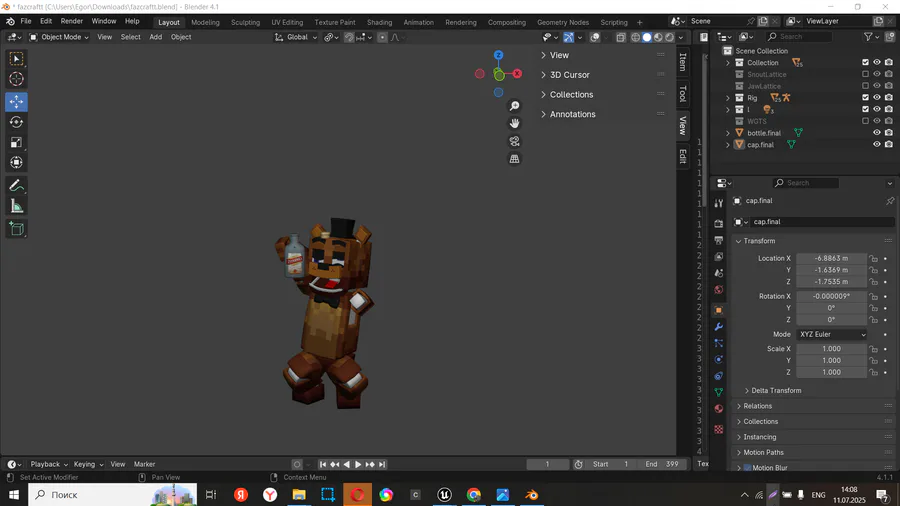Activate the Scale tool
The image size is (900, 506).
click(16, 142)
